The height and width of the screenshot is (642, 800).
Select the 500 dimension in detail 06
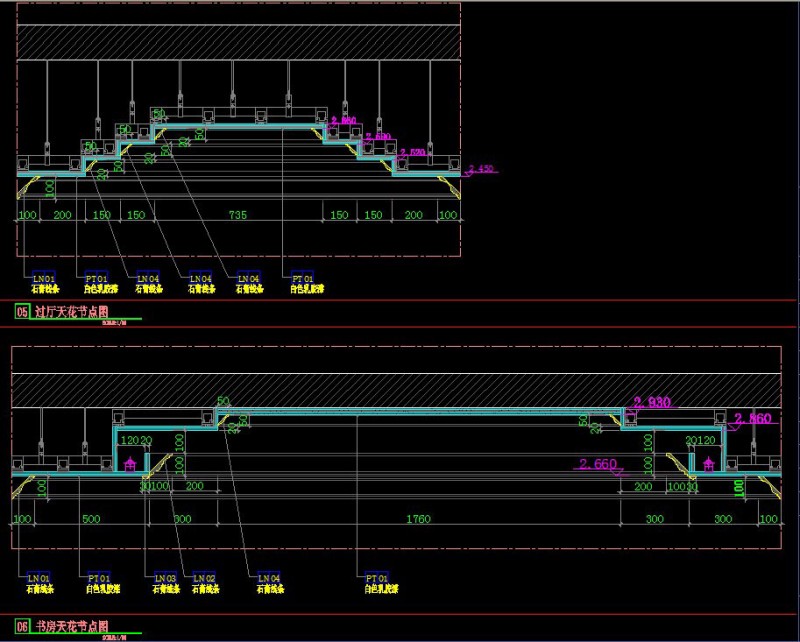[91, 519]
